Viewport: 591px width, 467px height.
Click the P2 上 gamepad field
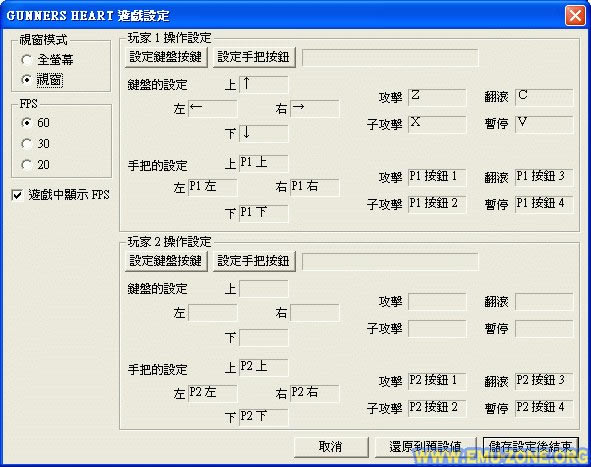(263, 367)
